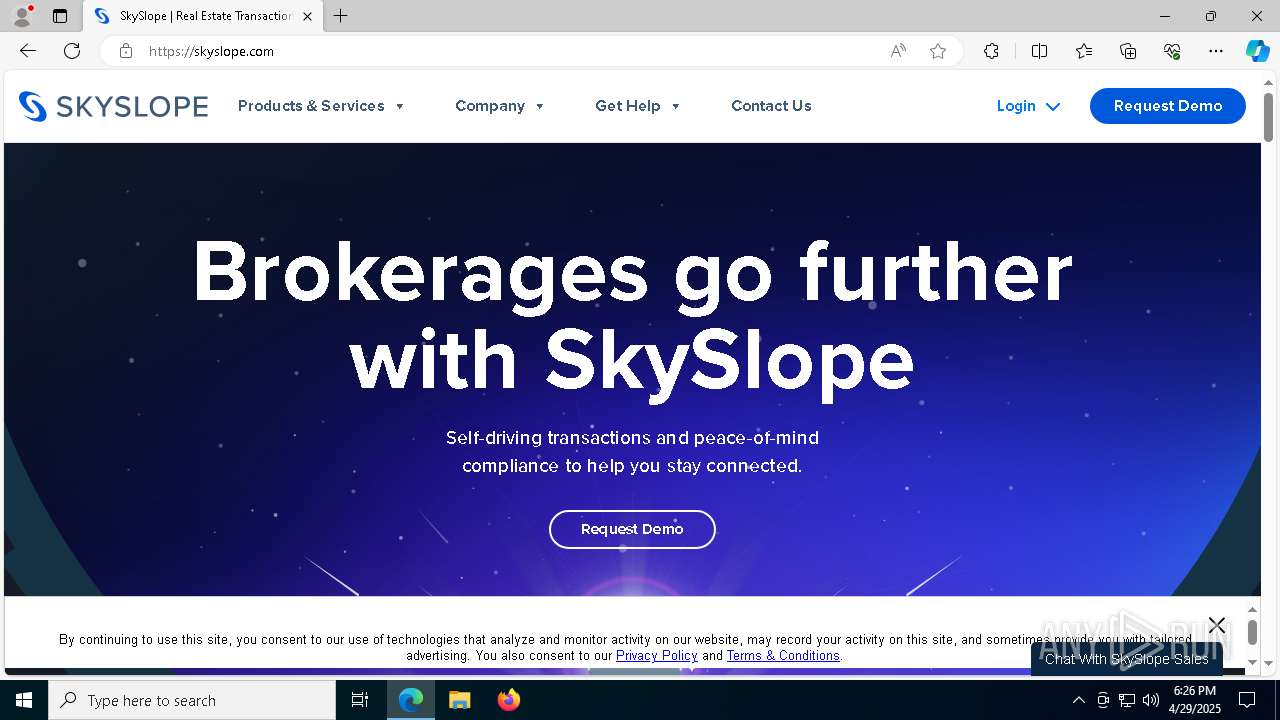Activate the Read Aloud icon
The width and height of the screenshot is (1280, 720).
(x=898, y=51)
